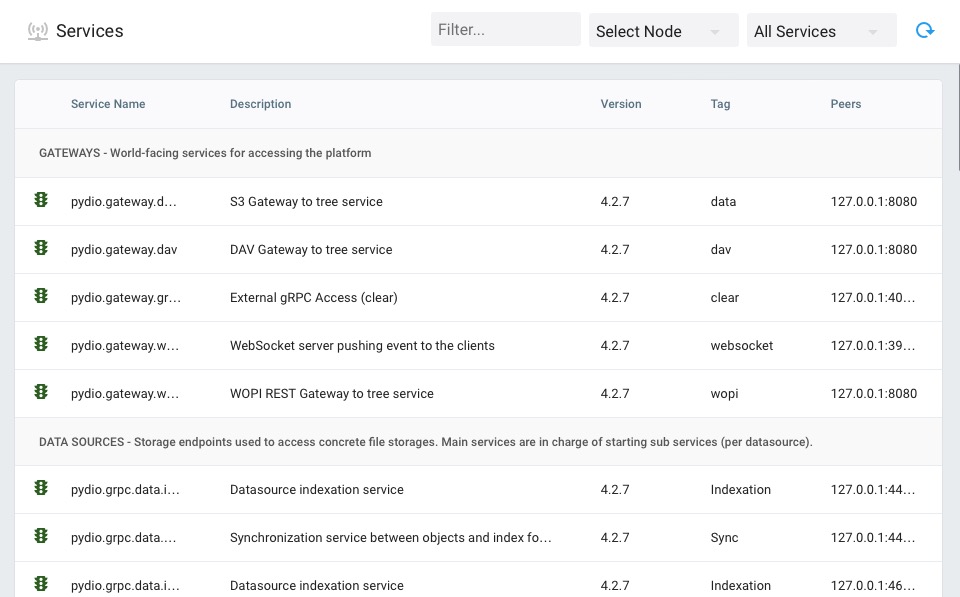This screenshot has height=597, width=960.
Task: Refresh the services list with the reload icon
Action: [925, 30]
